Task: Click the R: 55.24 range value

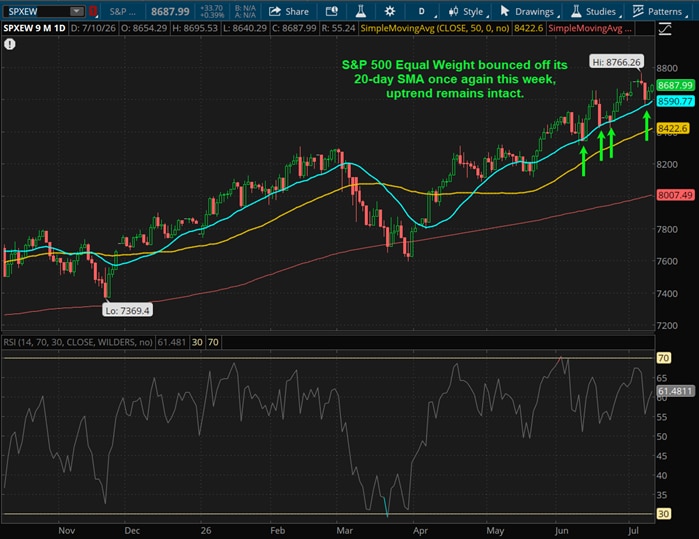Action: coord(338,29)
